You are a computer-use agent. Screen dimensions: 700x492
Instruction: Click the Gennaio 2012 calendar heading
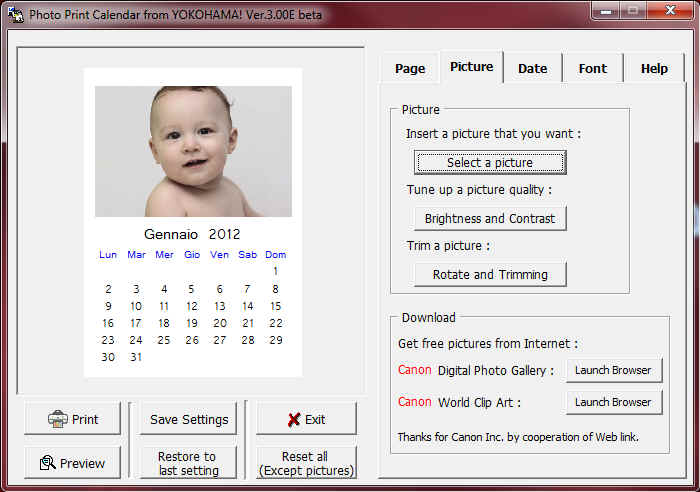(192, 234)
